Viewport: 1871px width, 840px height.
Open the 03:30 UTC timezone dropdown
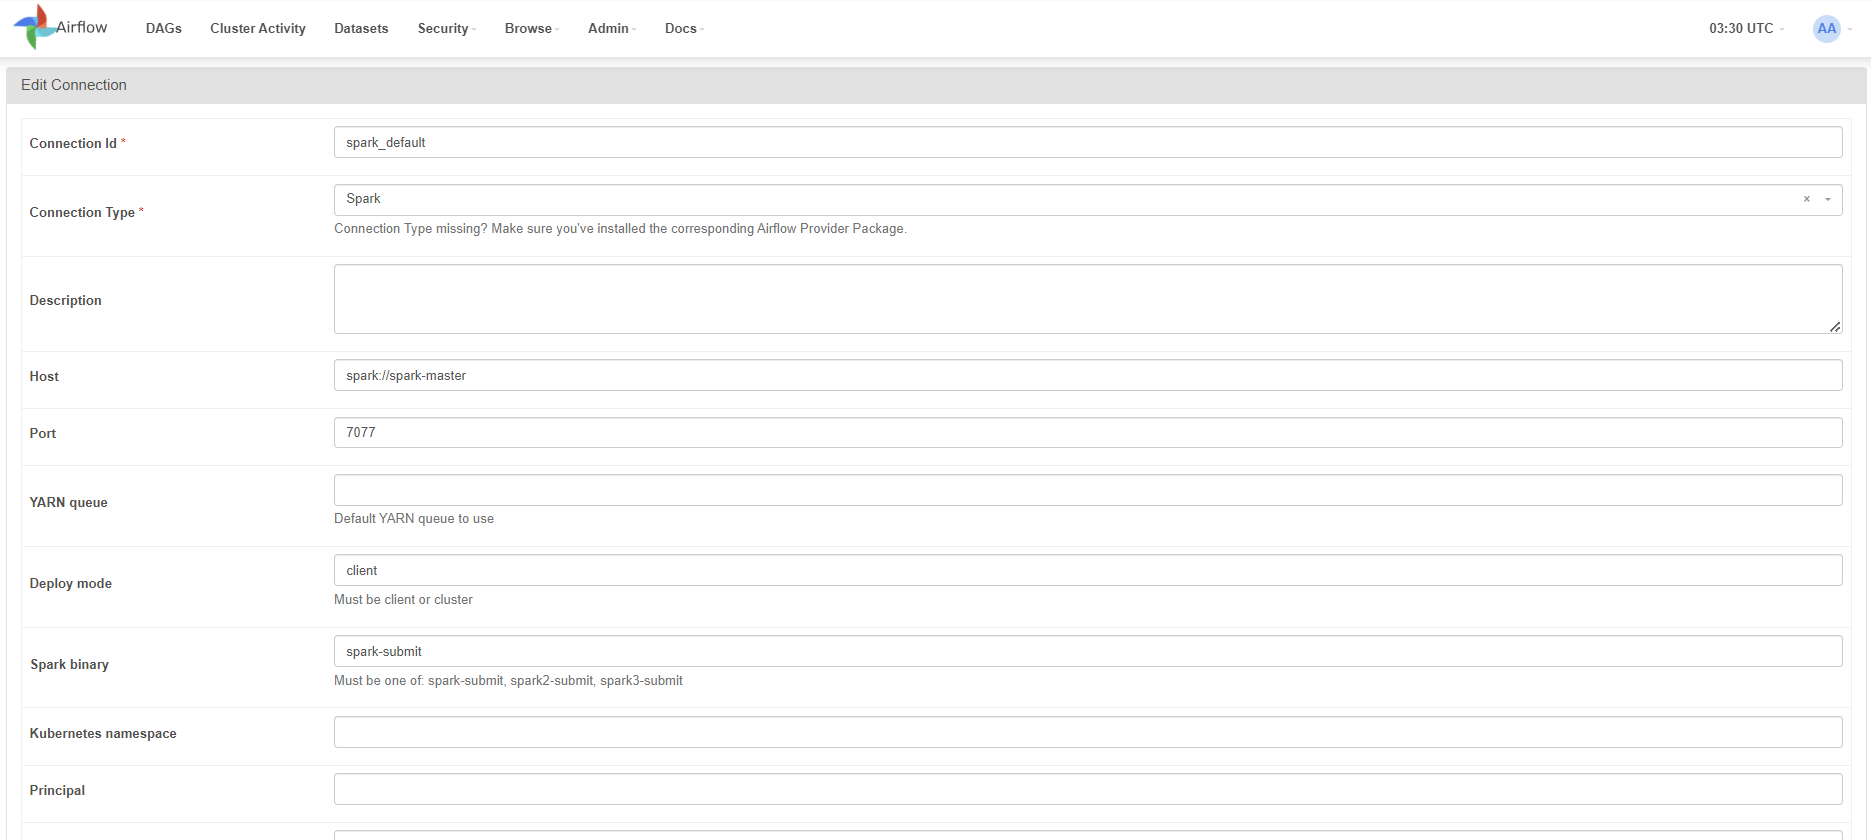[x=1746, y=28]
